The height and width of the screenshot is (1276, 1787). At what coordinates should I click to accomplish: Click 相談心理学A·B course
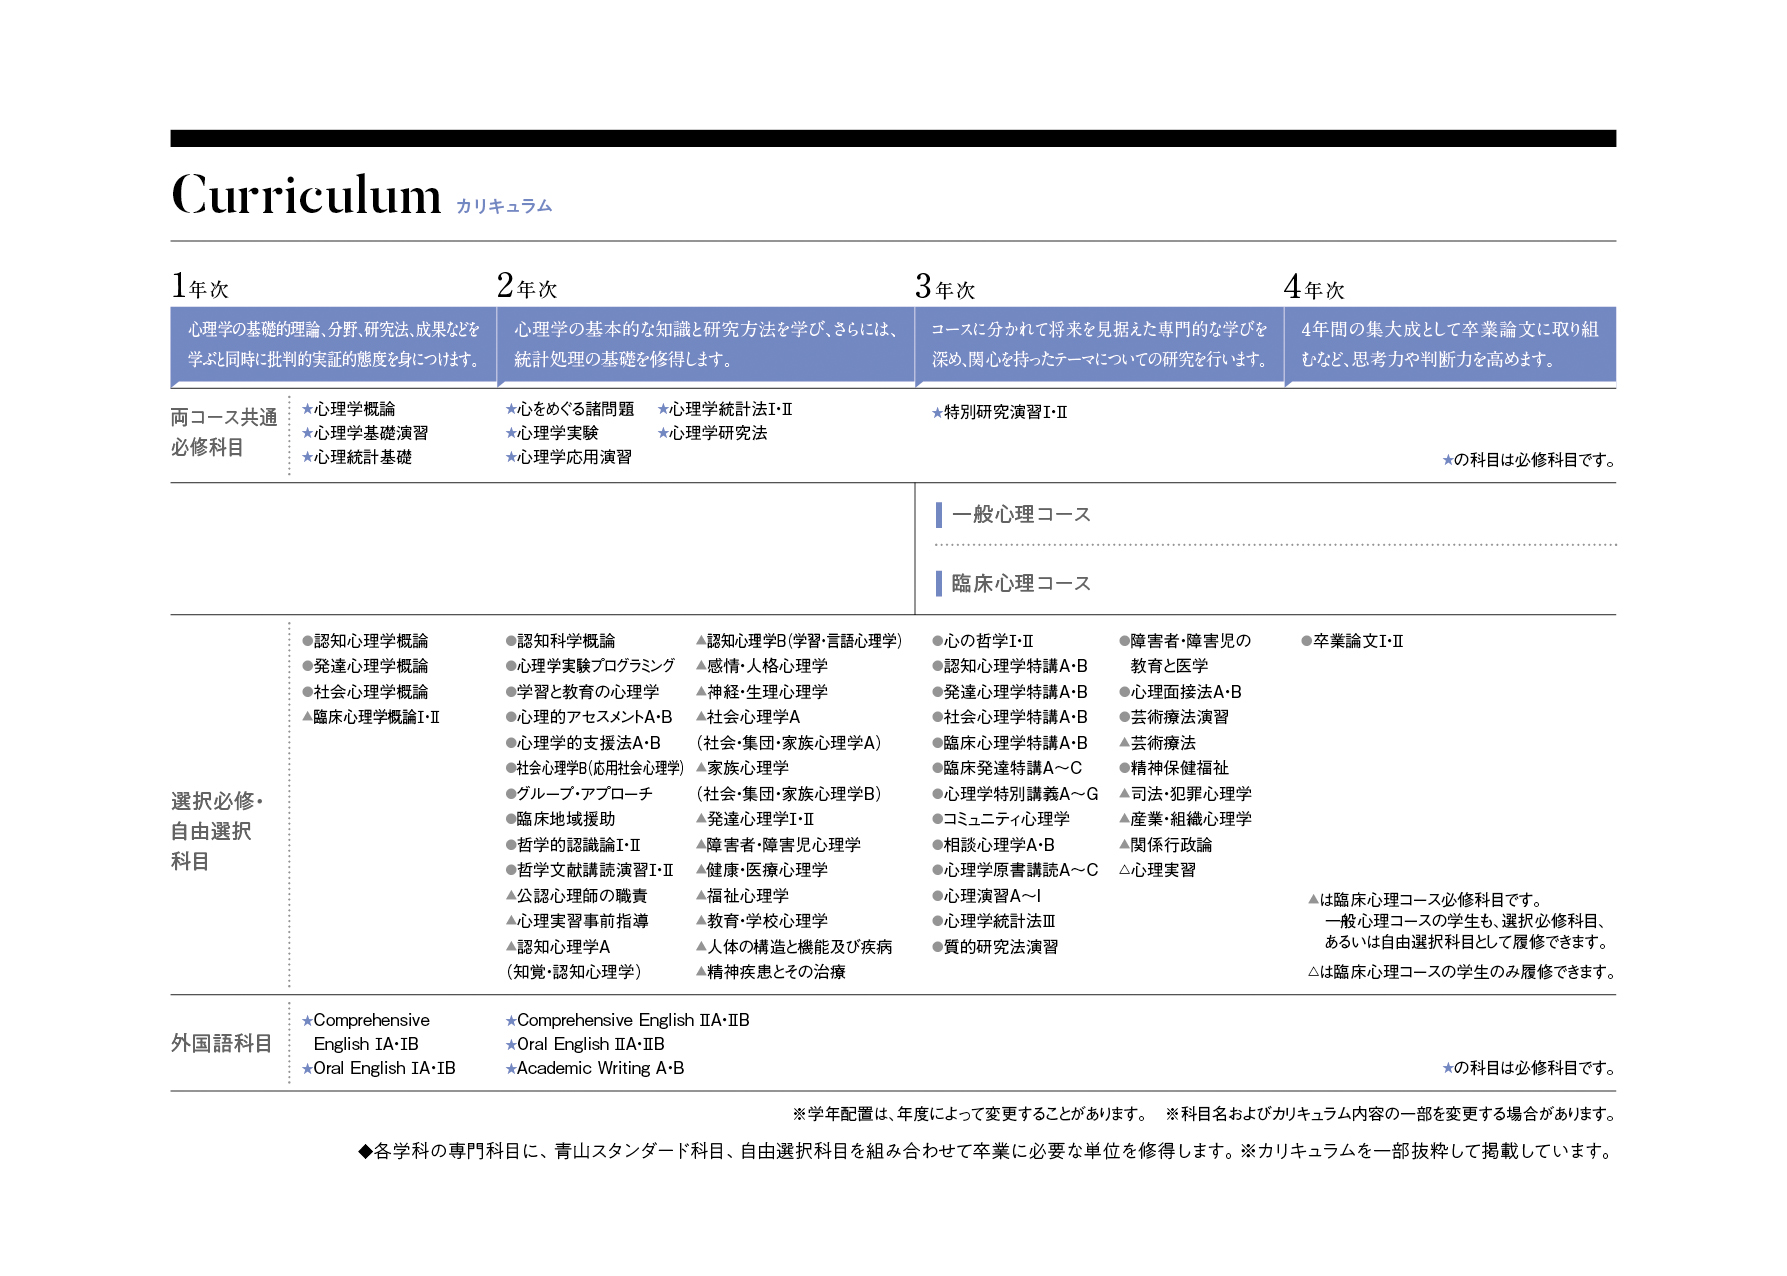(994, 845)
